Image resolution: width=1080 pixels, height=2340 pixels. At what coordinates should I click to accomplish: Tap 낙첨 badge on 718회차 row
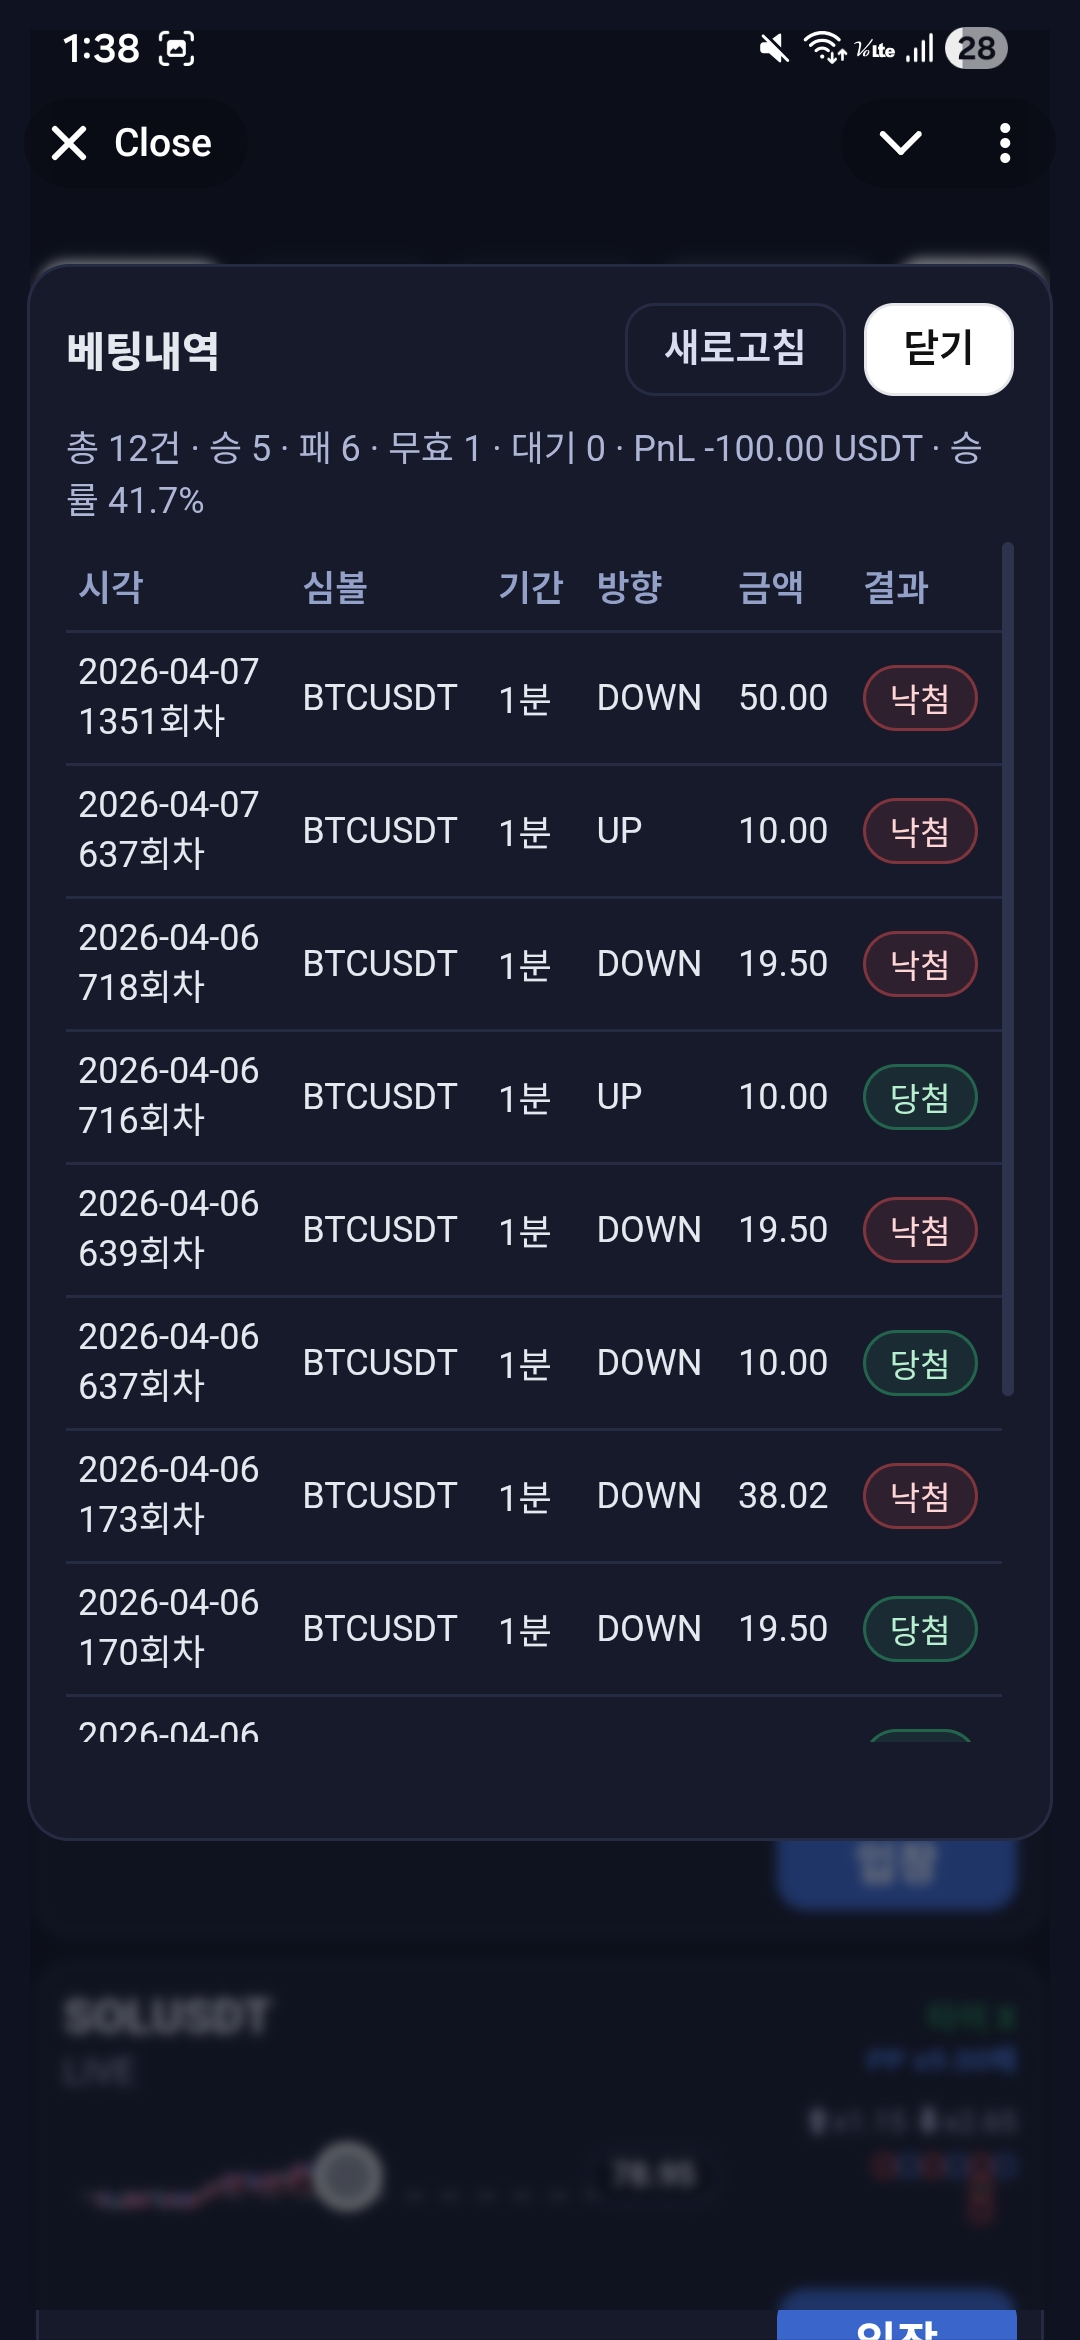tap(919, 964)
